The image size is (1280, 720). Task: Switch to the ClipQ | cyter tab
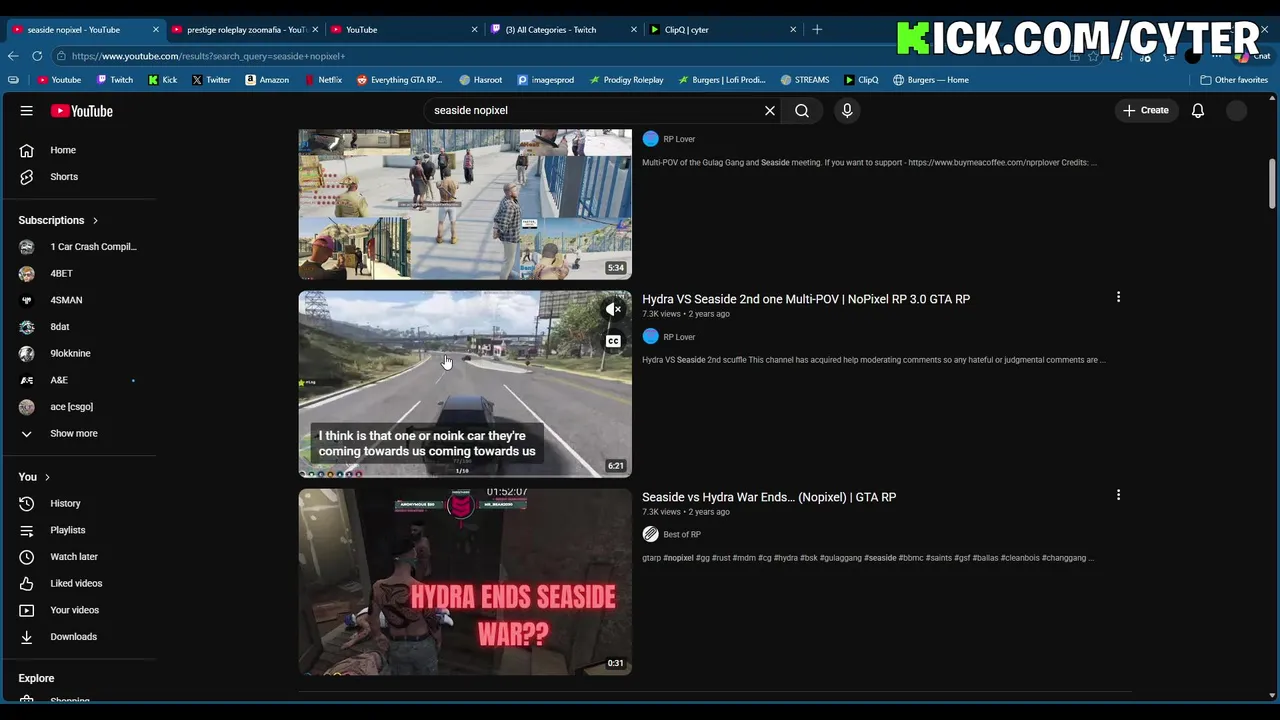click(x=720, y=29)
